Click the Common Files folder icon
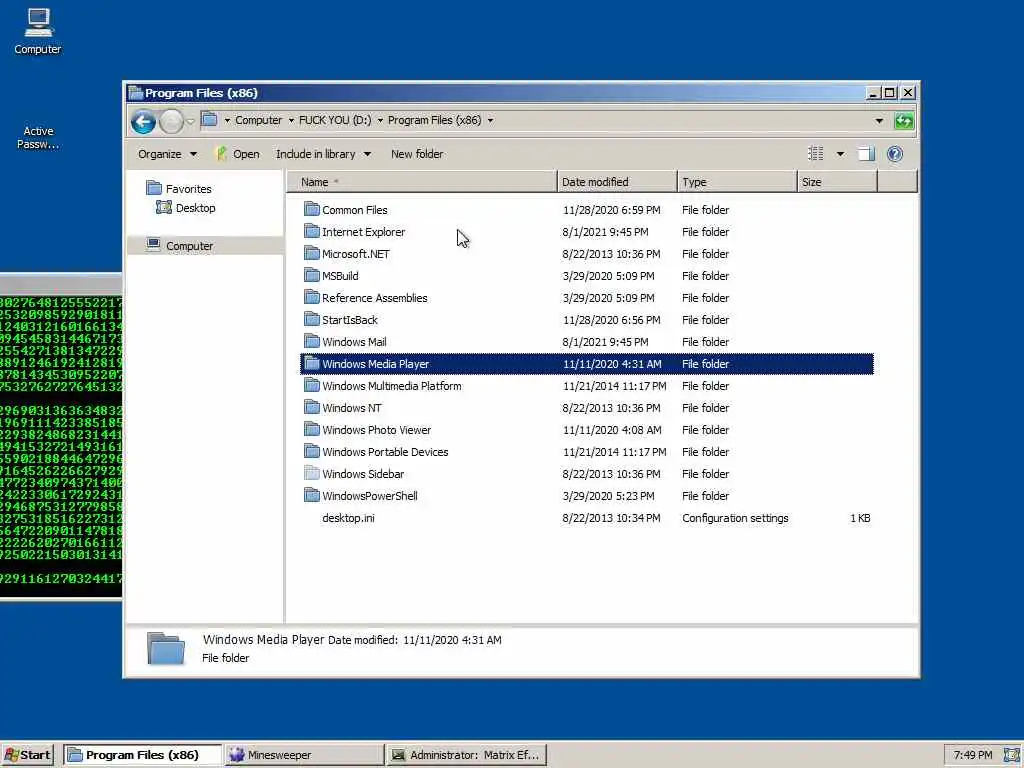This screenshot has width=1024, height=768. coord(312,210)
